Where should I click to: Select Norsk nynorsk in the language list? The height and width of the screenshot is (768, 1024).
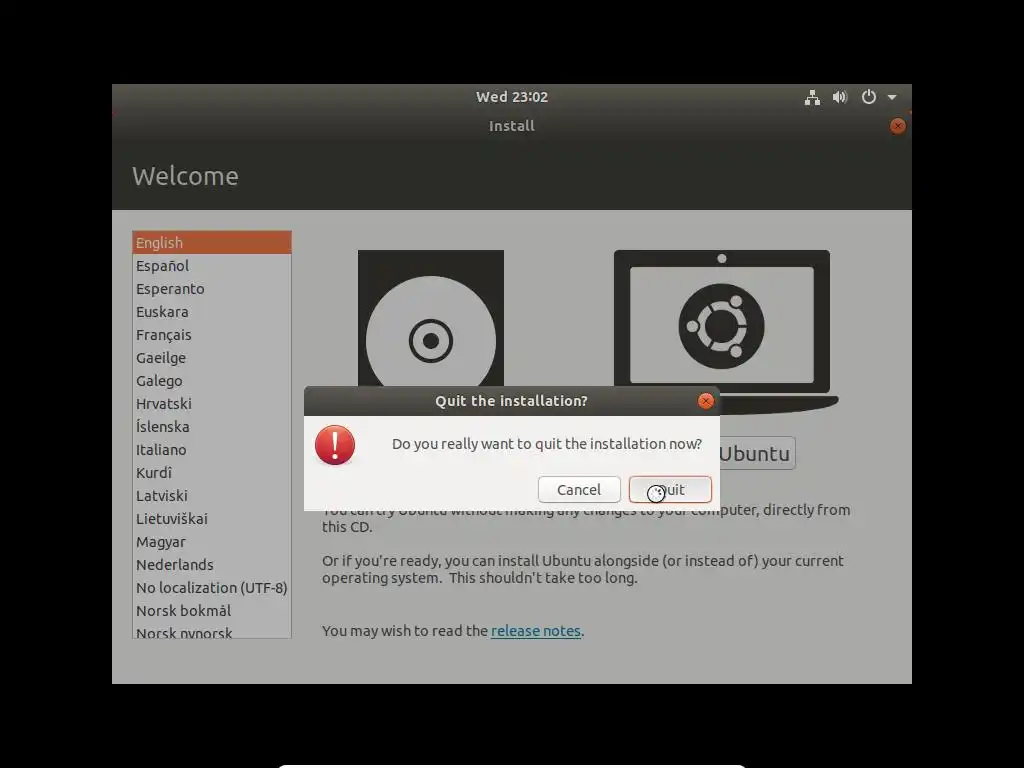click(x=212, y=631)
